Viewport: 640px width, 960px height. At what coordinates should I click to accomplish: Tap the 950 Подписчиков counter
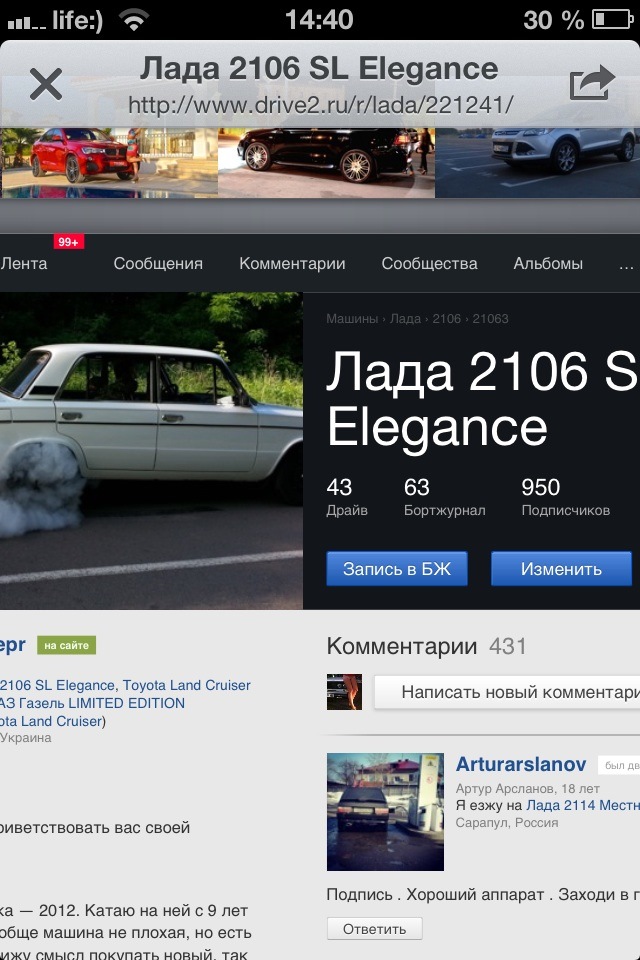[x=565, y=497]
